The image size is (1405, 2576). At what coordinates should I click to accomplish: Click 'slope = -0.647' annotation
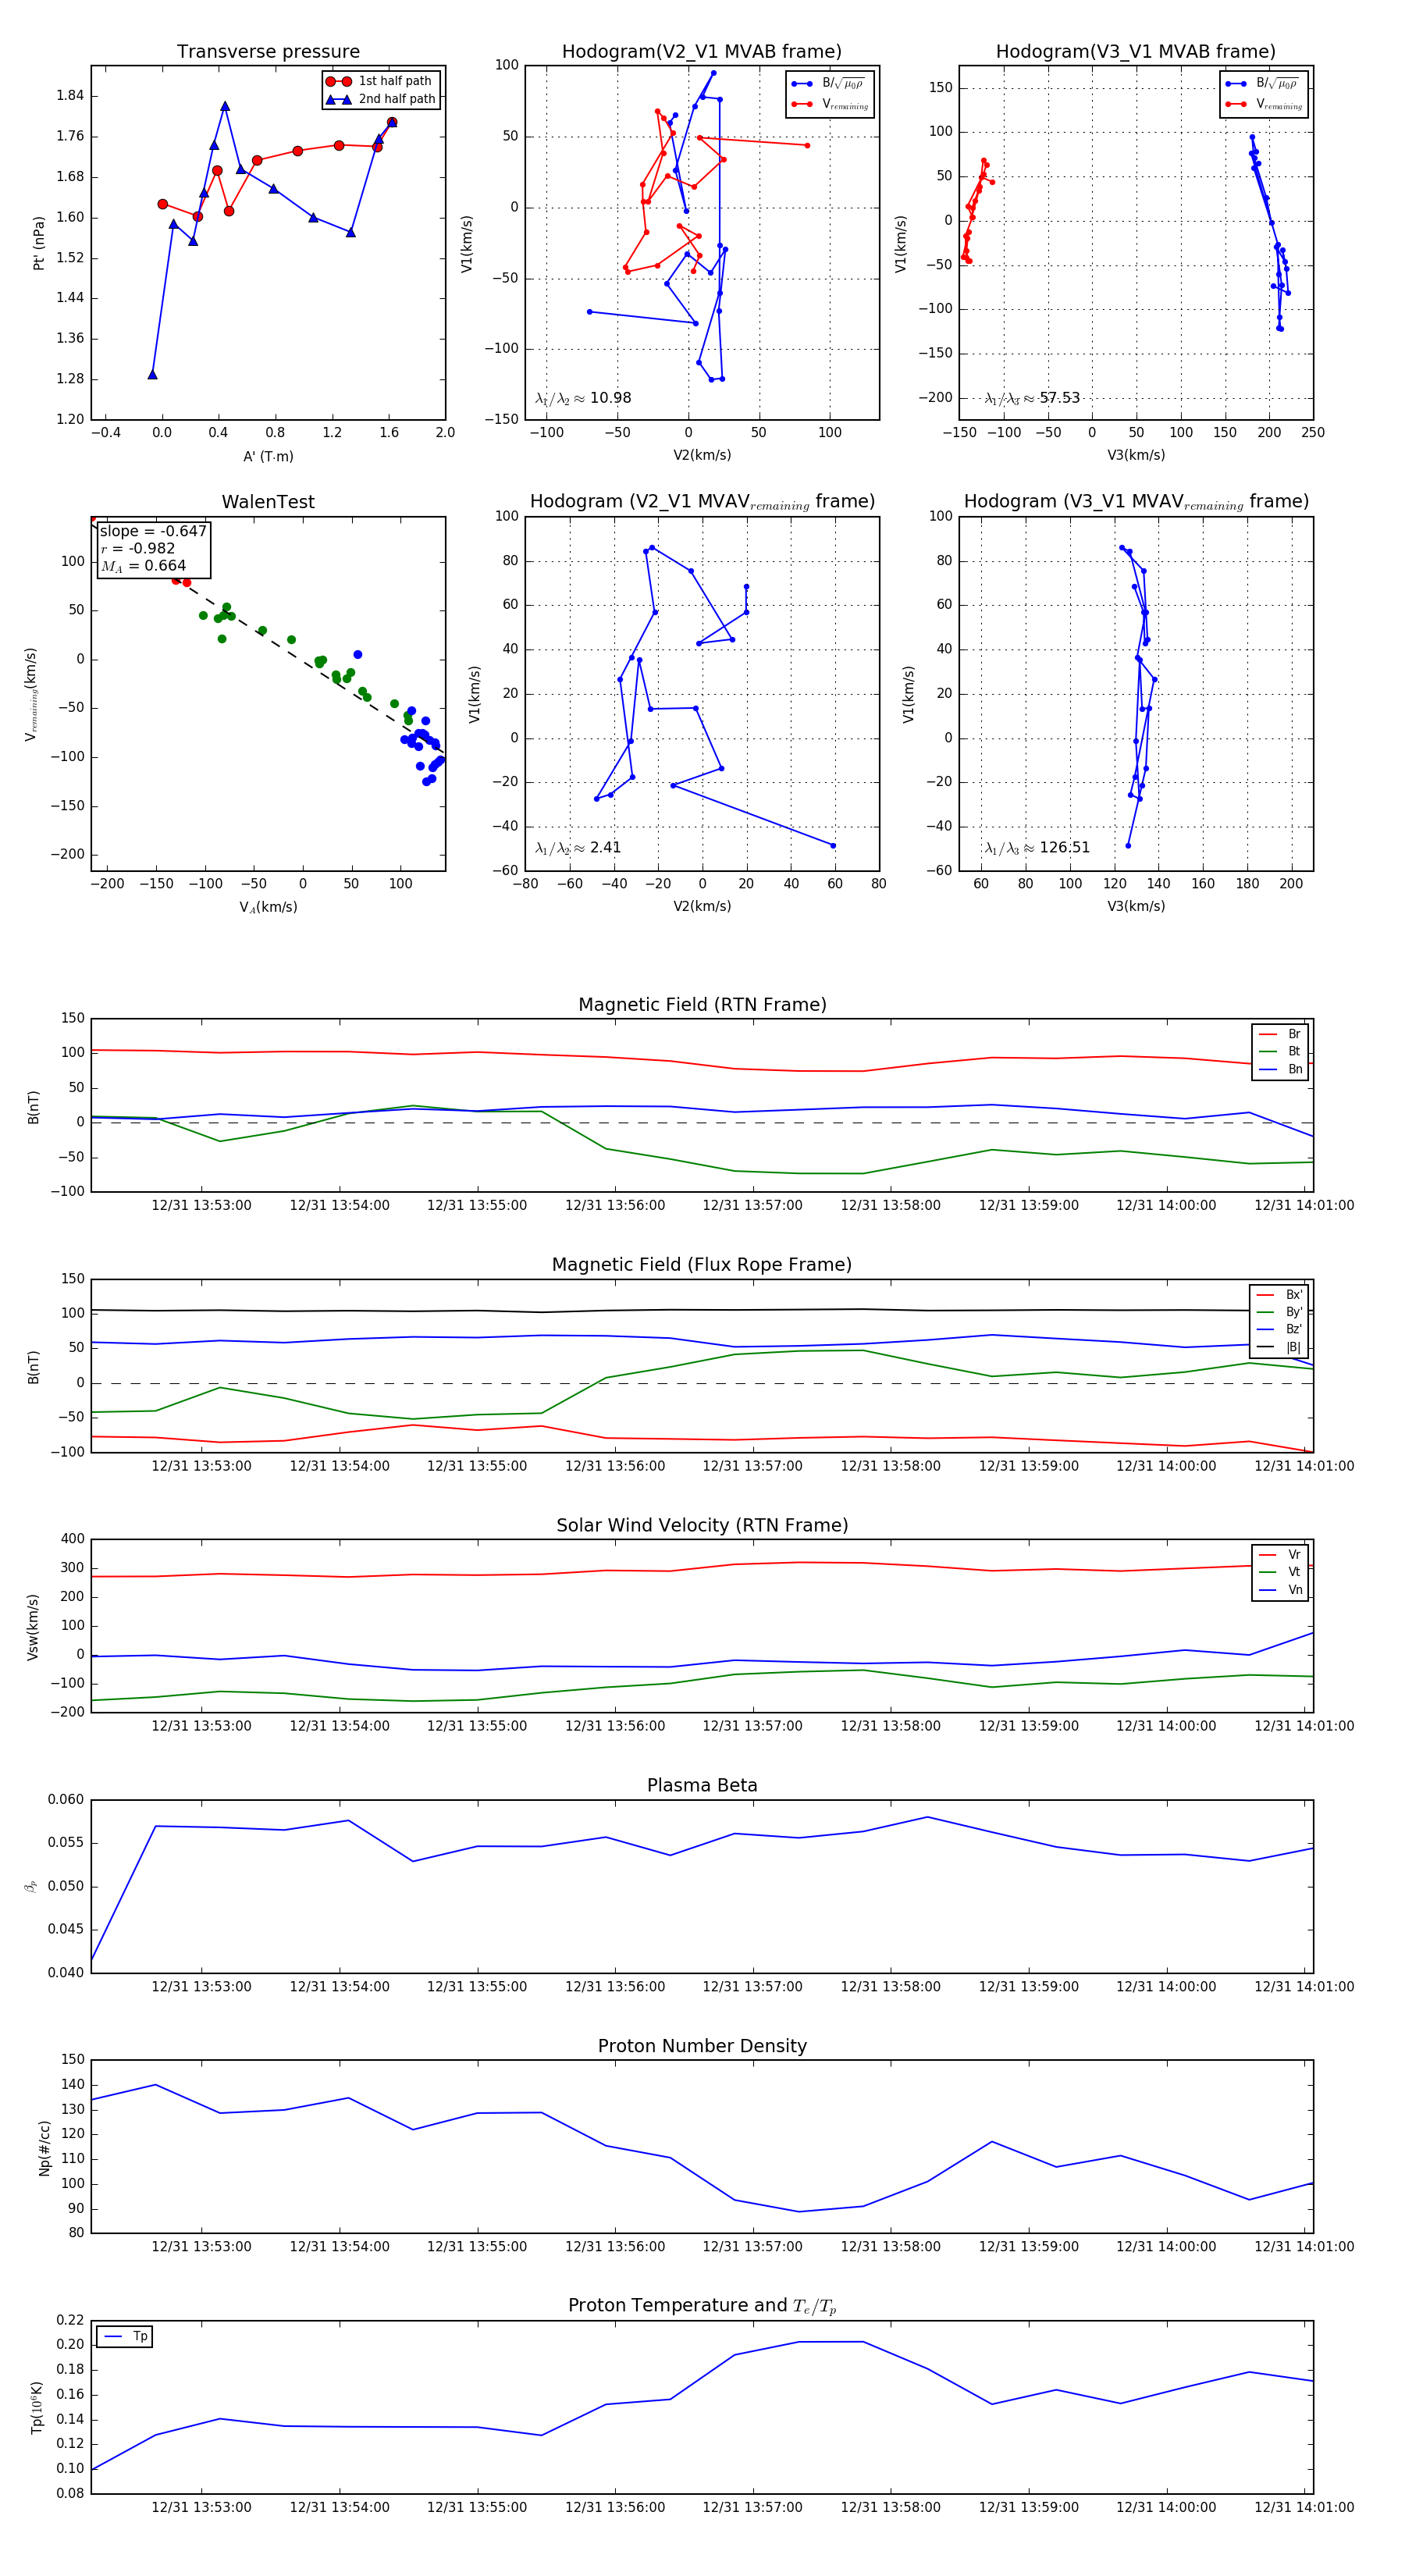coord(153,531)
